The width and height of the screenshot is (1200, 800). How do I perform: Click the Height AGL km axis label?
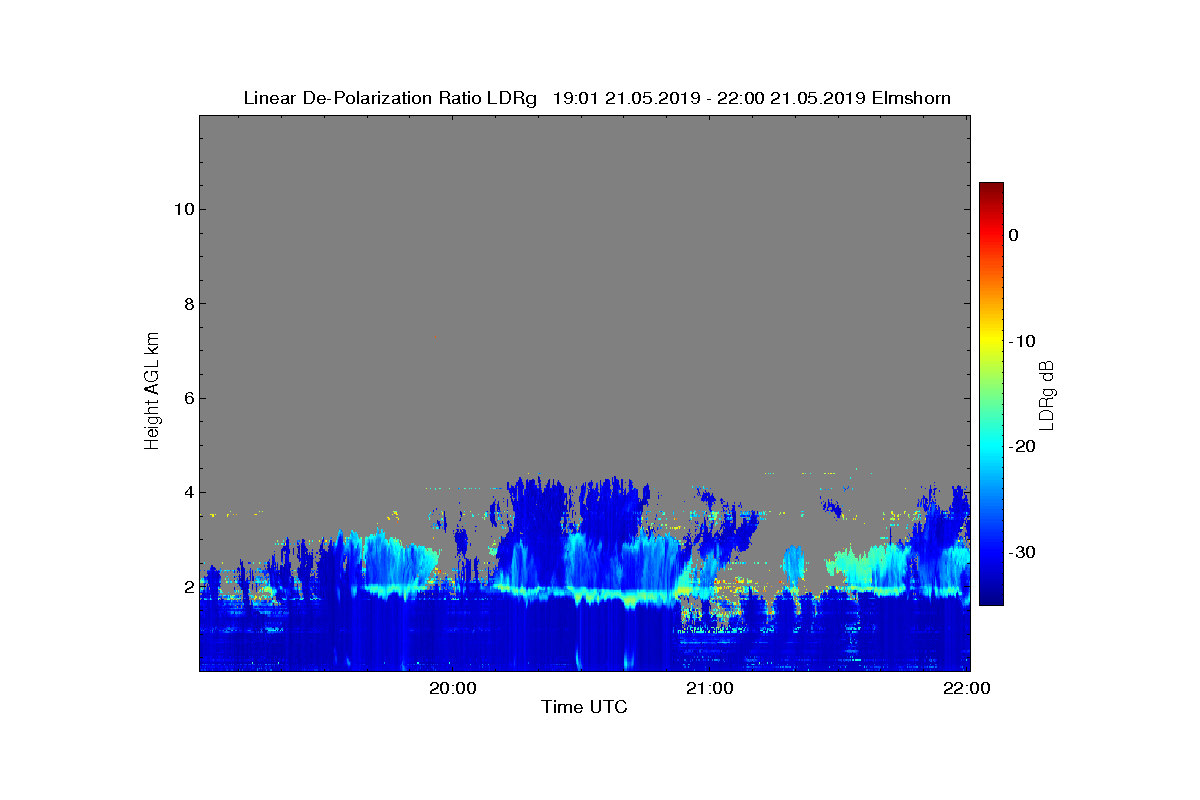152,393
